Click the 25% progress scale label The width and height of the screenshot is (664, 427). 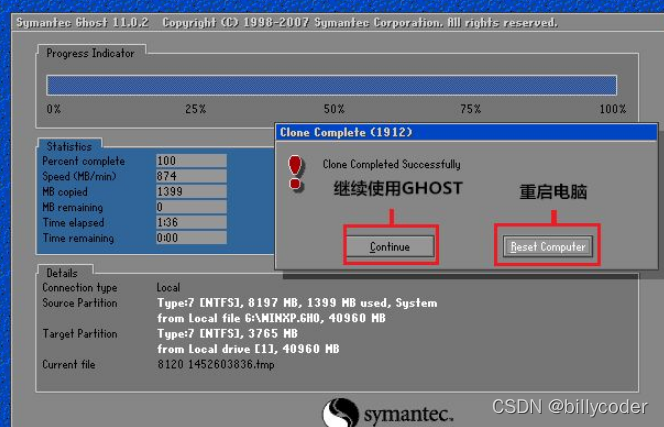click(196, 109)
